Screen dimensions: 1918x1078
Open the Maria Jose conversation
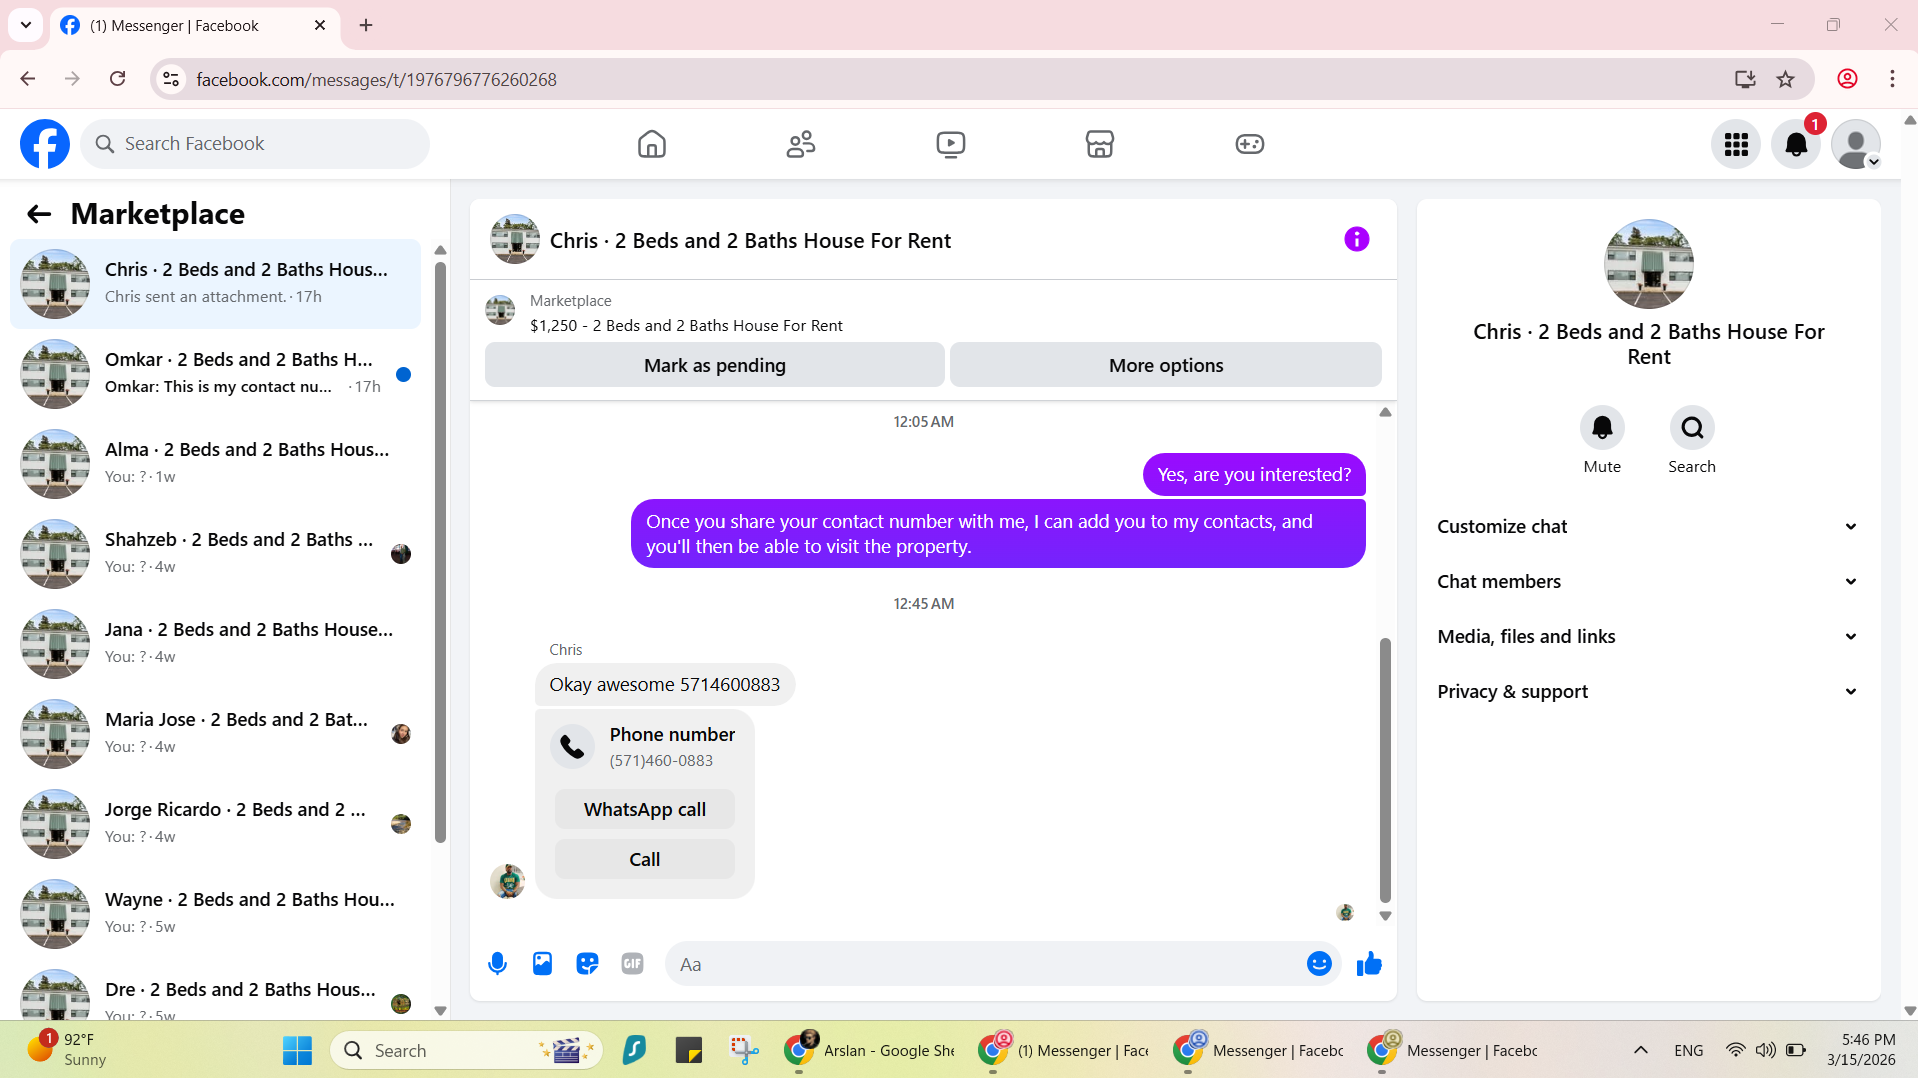click(215, 734)
